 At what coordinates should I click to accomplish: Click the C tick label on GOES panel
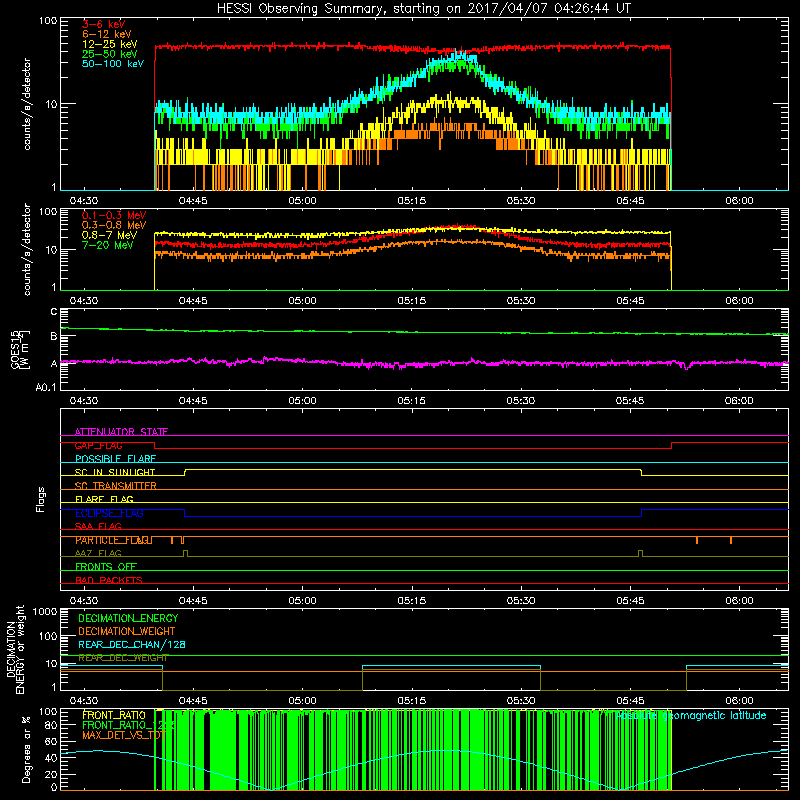pos(54,312)
